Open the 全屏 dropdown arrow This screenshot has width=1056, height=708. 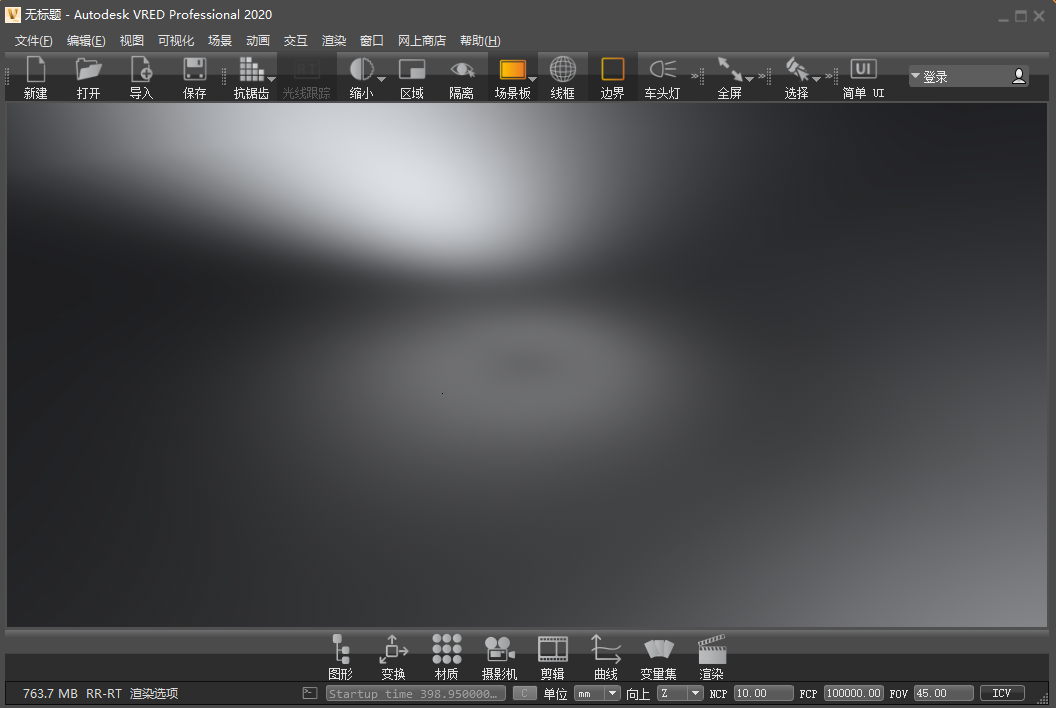pyautogui.click(x=750, y=79)
